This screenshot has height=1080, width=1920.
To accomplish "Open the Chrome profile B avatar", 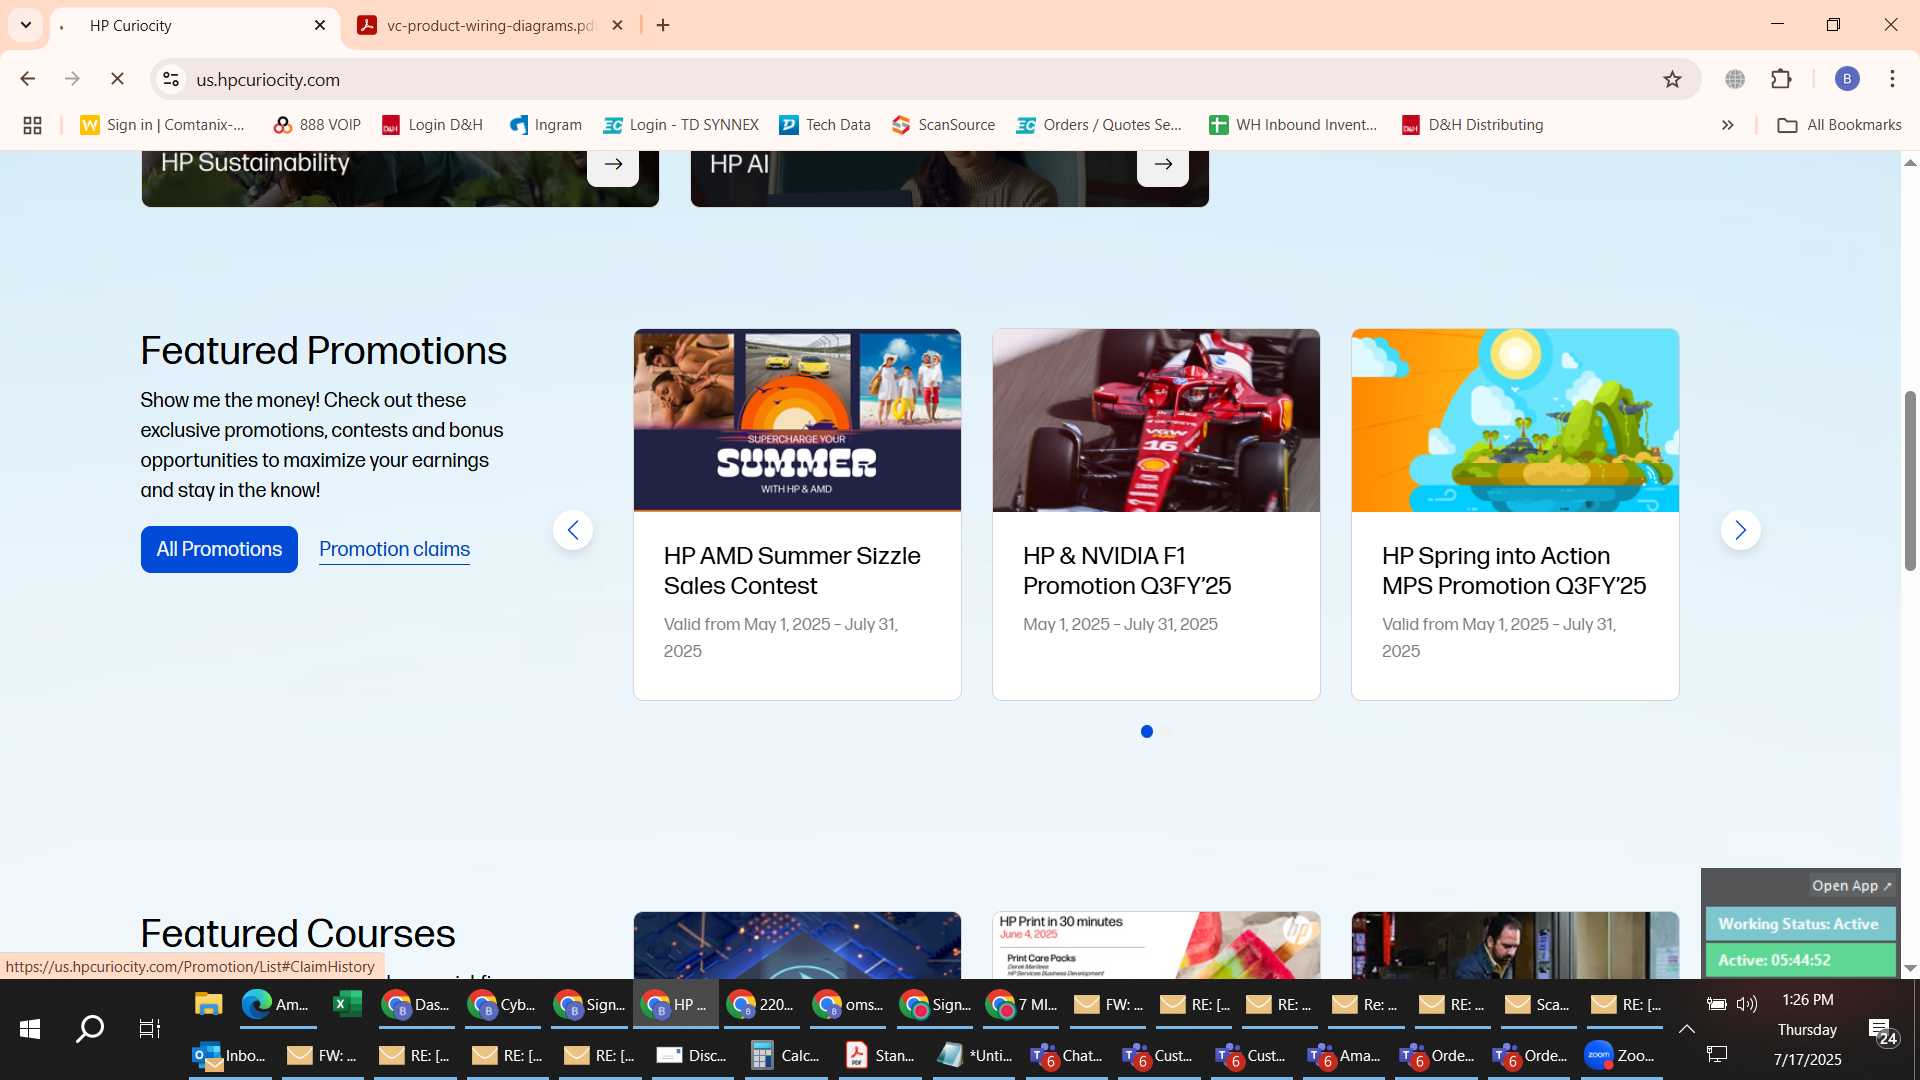I will click(1847, 79).
